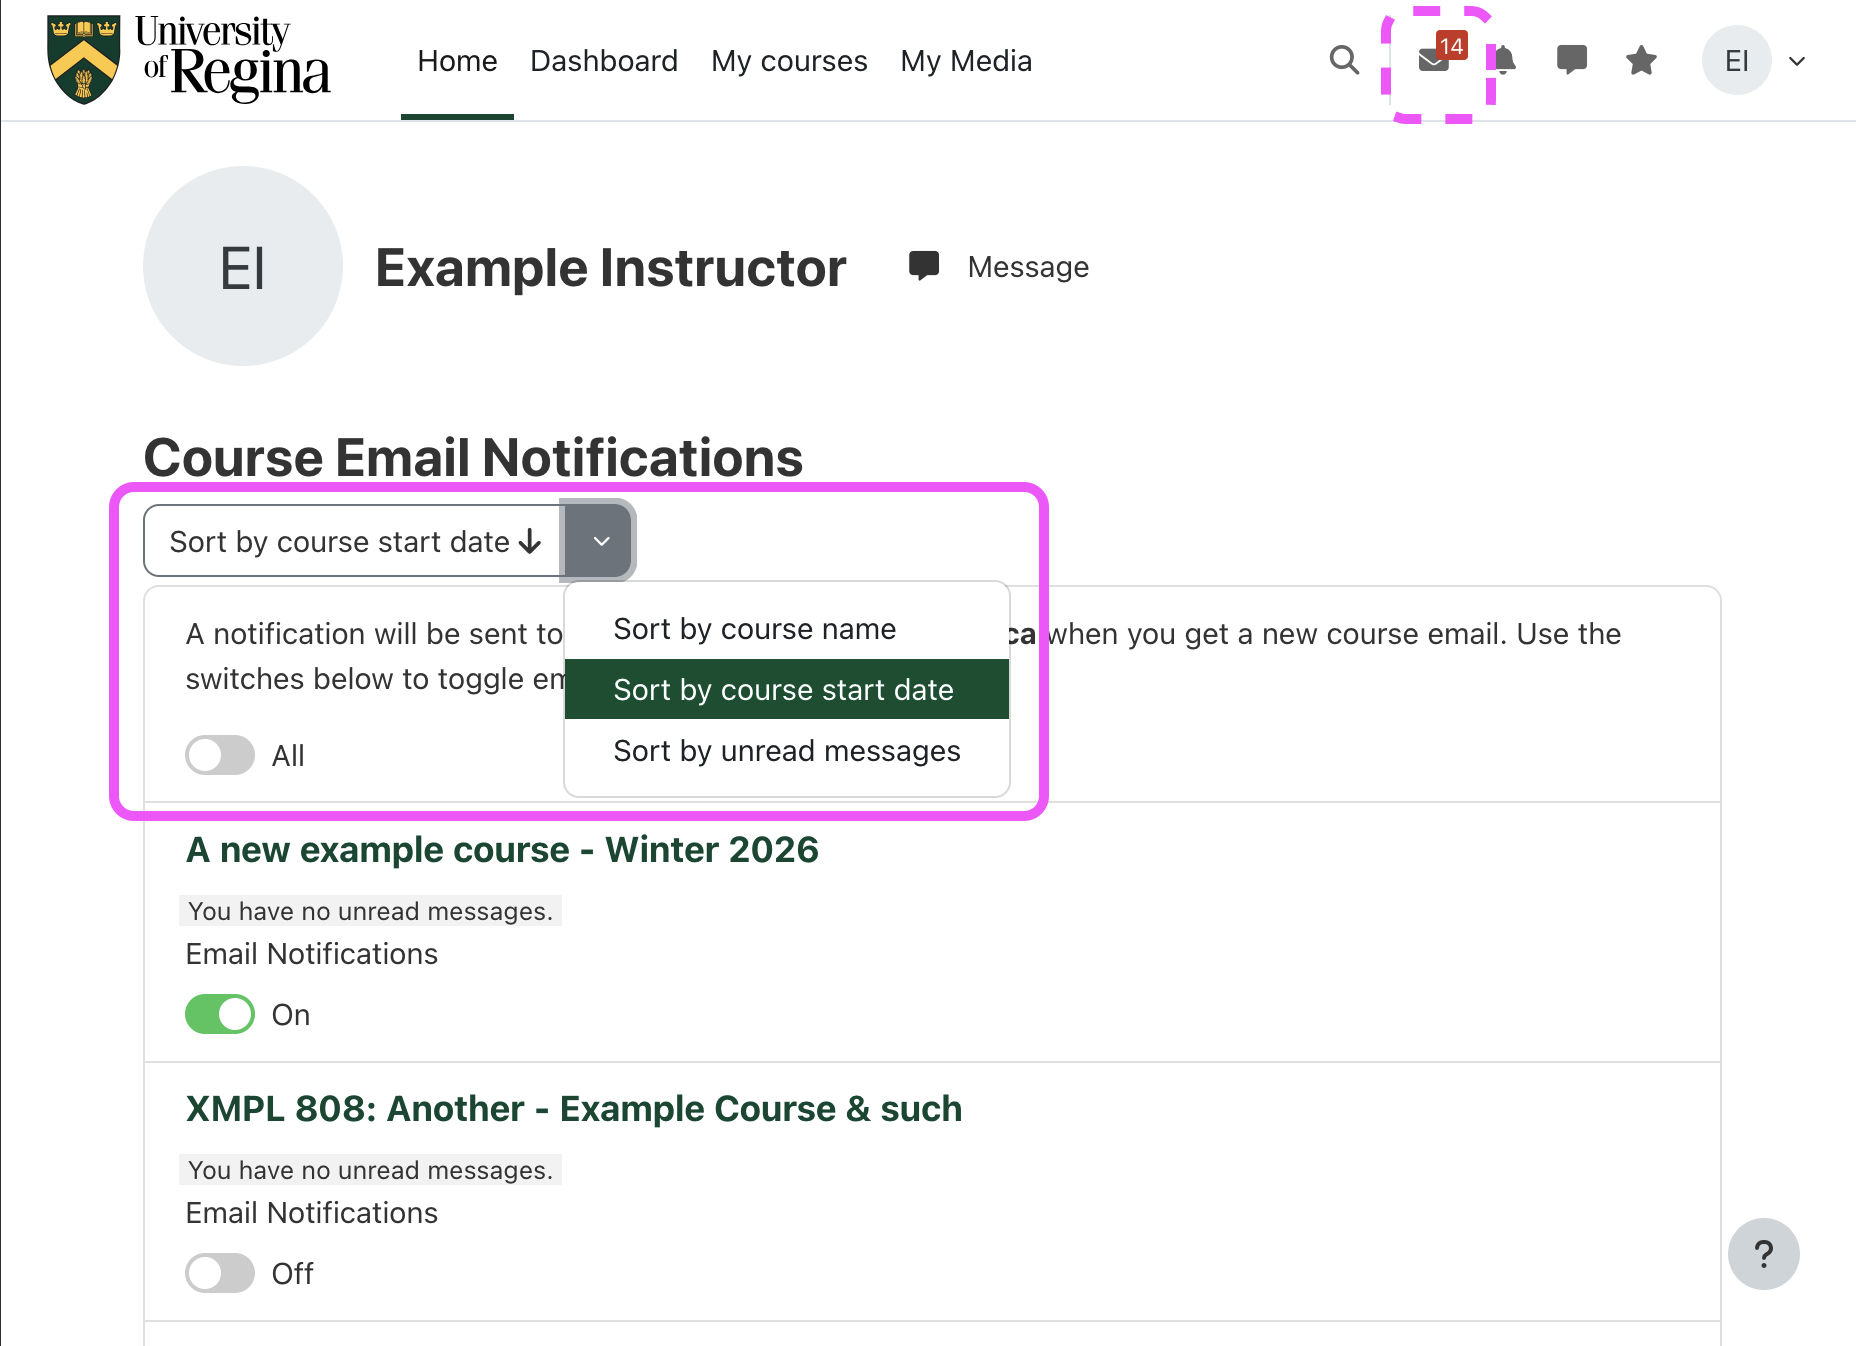Click the search magnifier icon
This screenshot has width=1856, height=1346.
(1343, 60)
